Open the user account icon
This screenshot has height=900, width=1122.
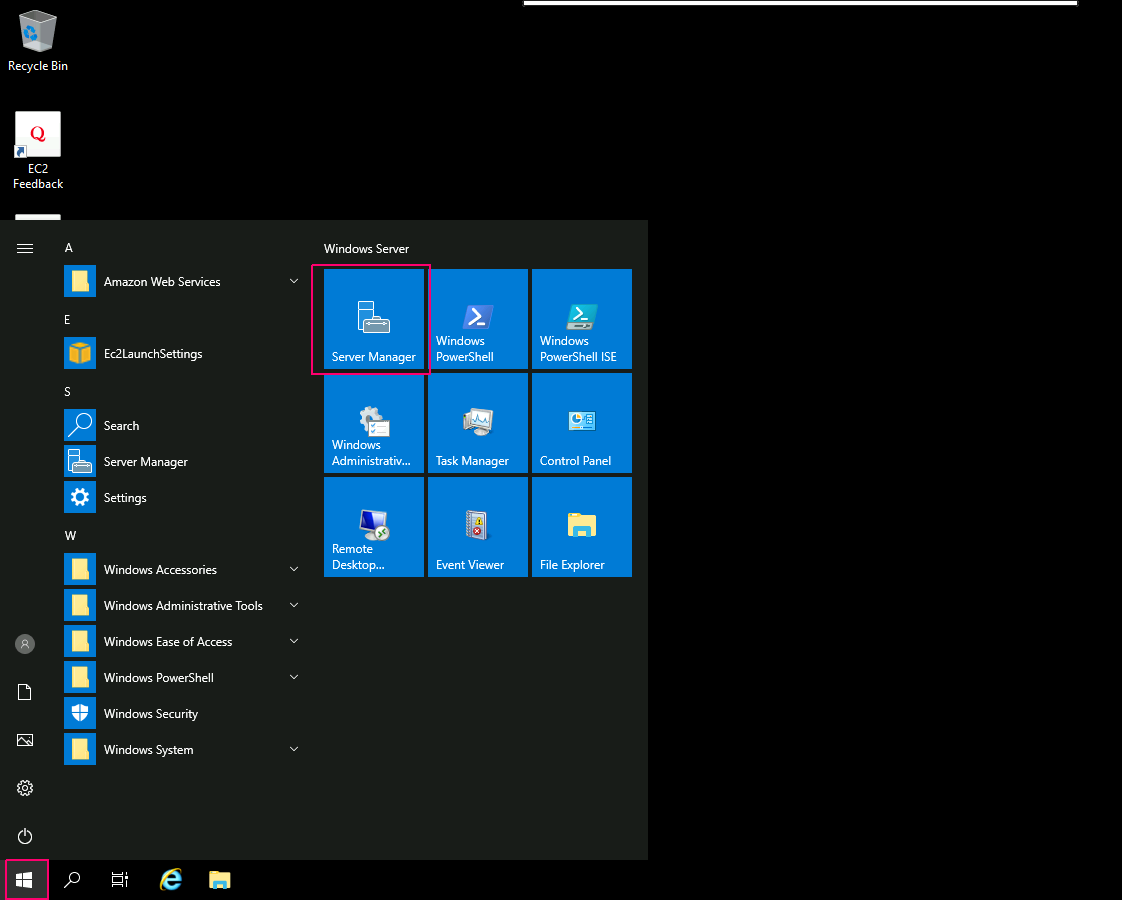[x=25, y=644]
